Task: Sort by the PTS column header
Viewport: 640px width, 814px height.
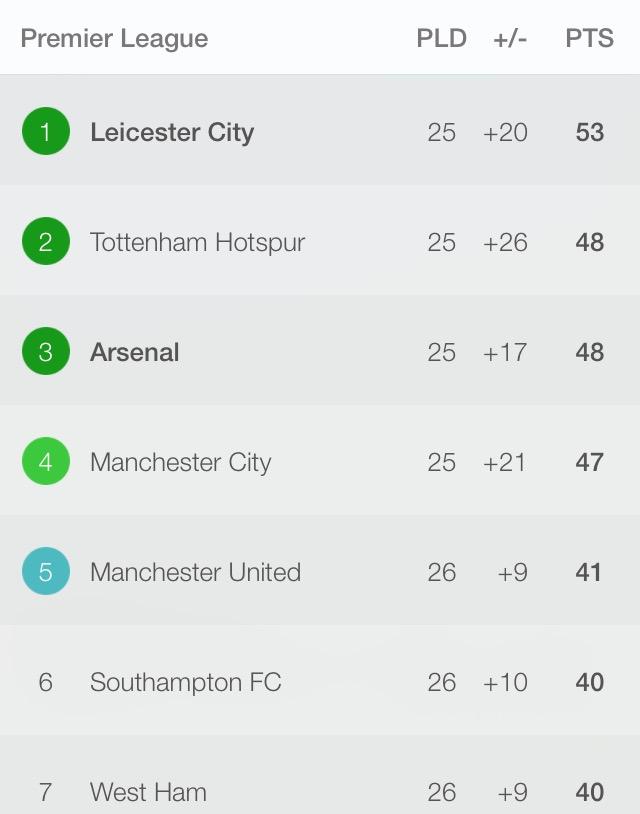Action: tap(589, 39)
